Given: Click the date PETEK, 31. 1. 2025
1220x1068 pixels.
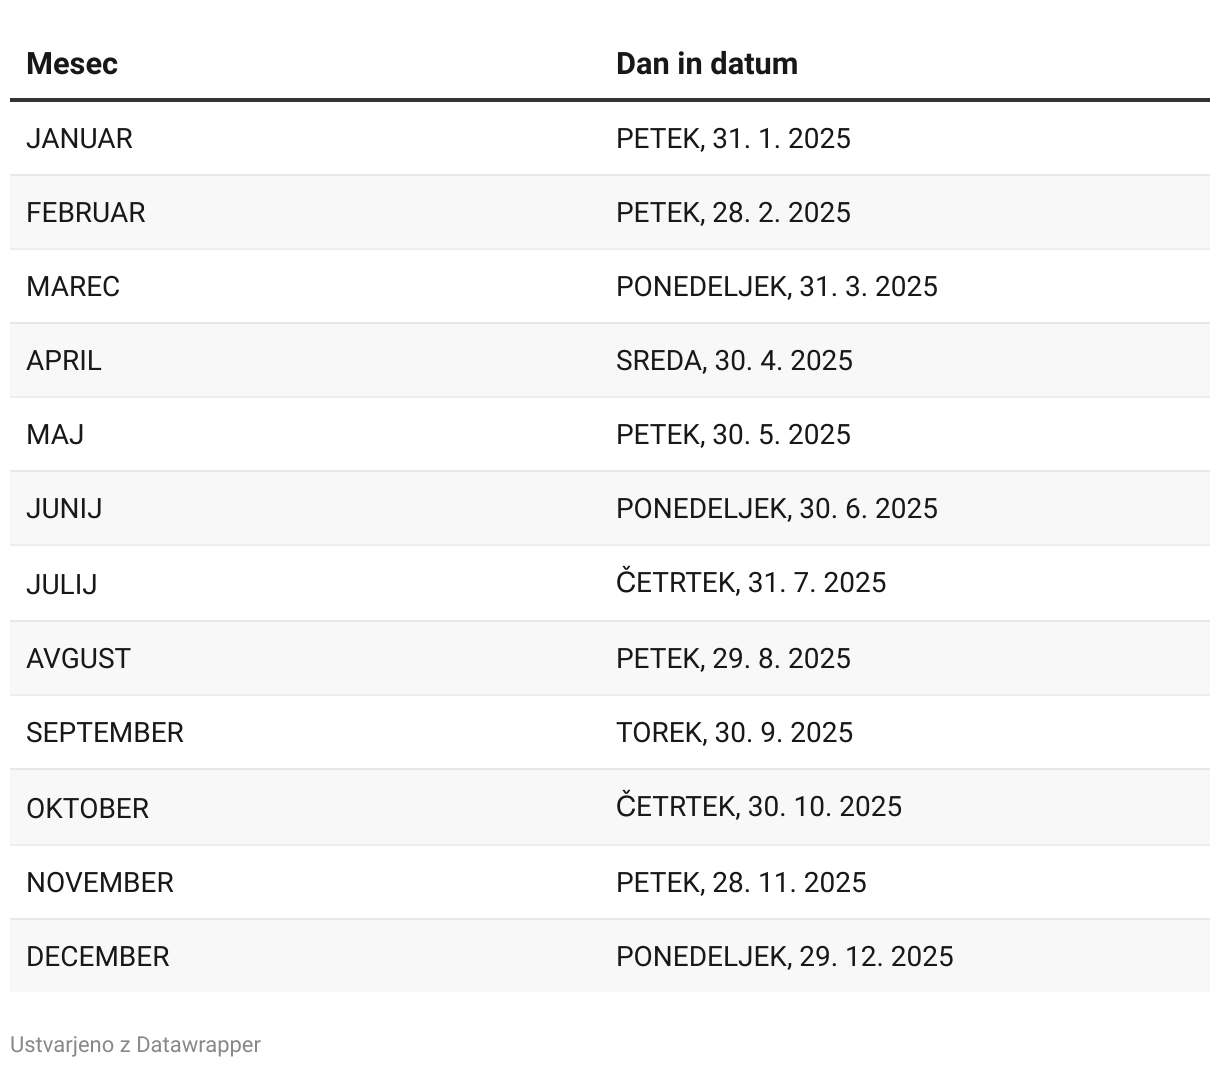Looking at the screenshot, I should pos(733,138).
